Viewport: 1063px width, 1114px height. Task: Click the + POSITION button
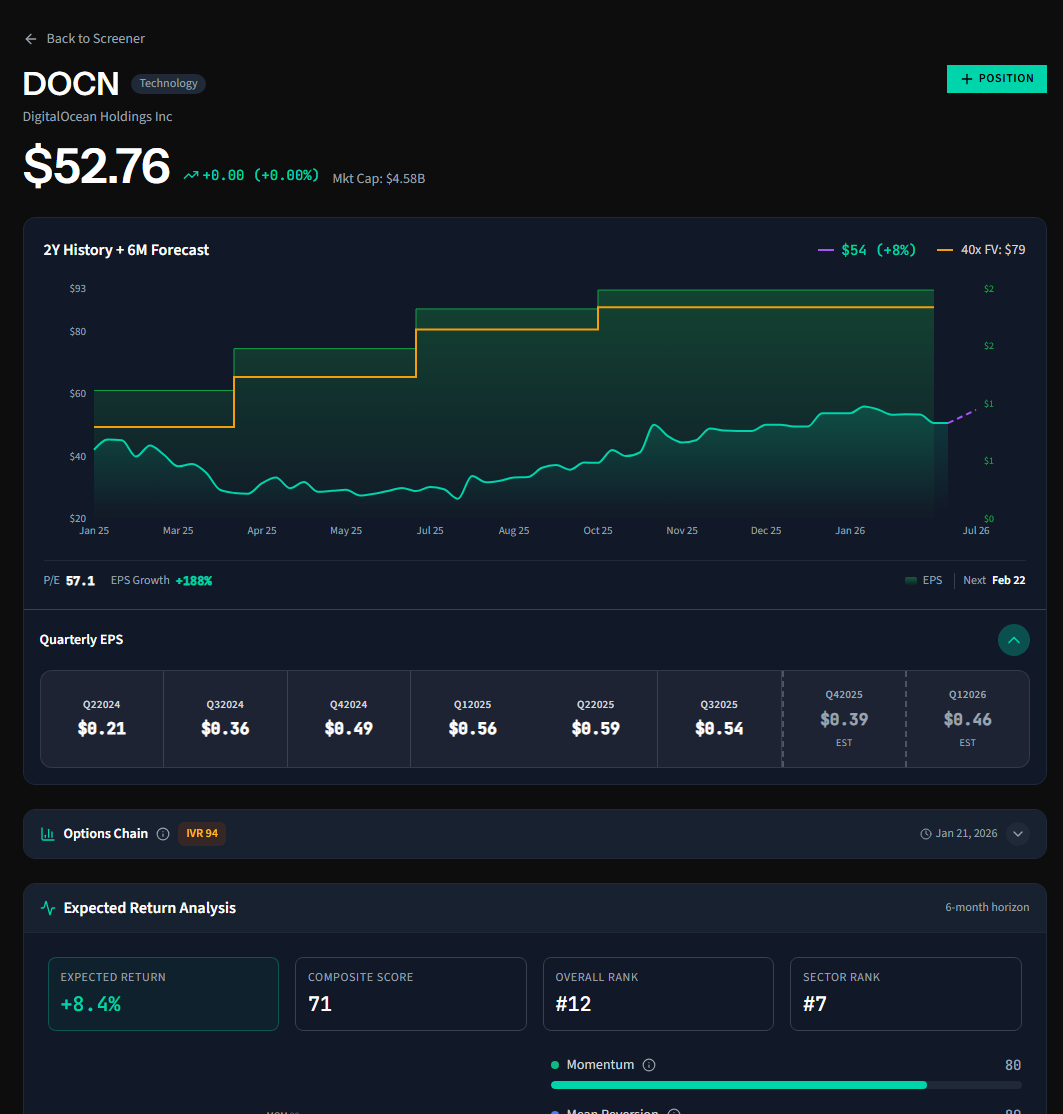tap(996, 78)
